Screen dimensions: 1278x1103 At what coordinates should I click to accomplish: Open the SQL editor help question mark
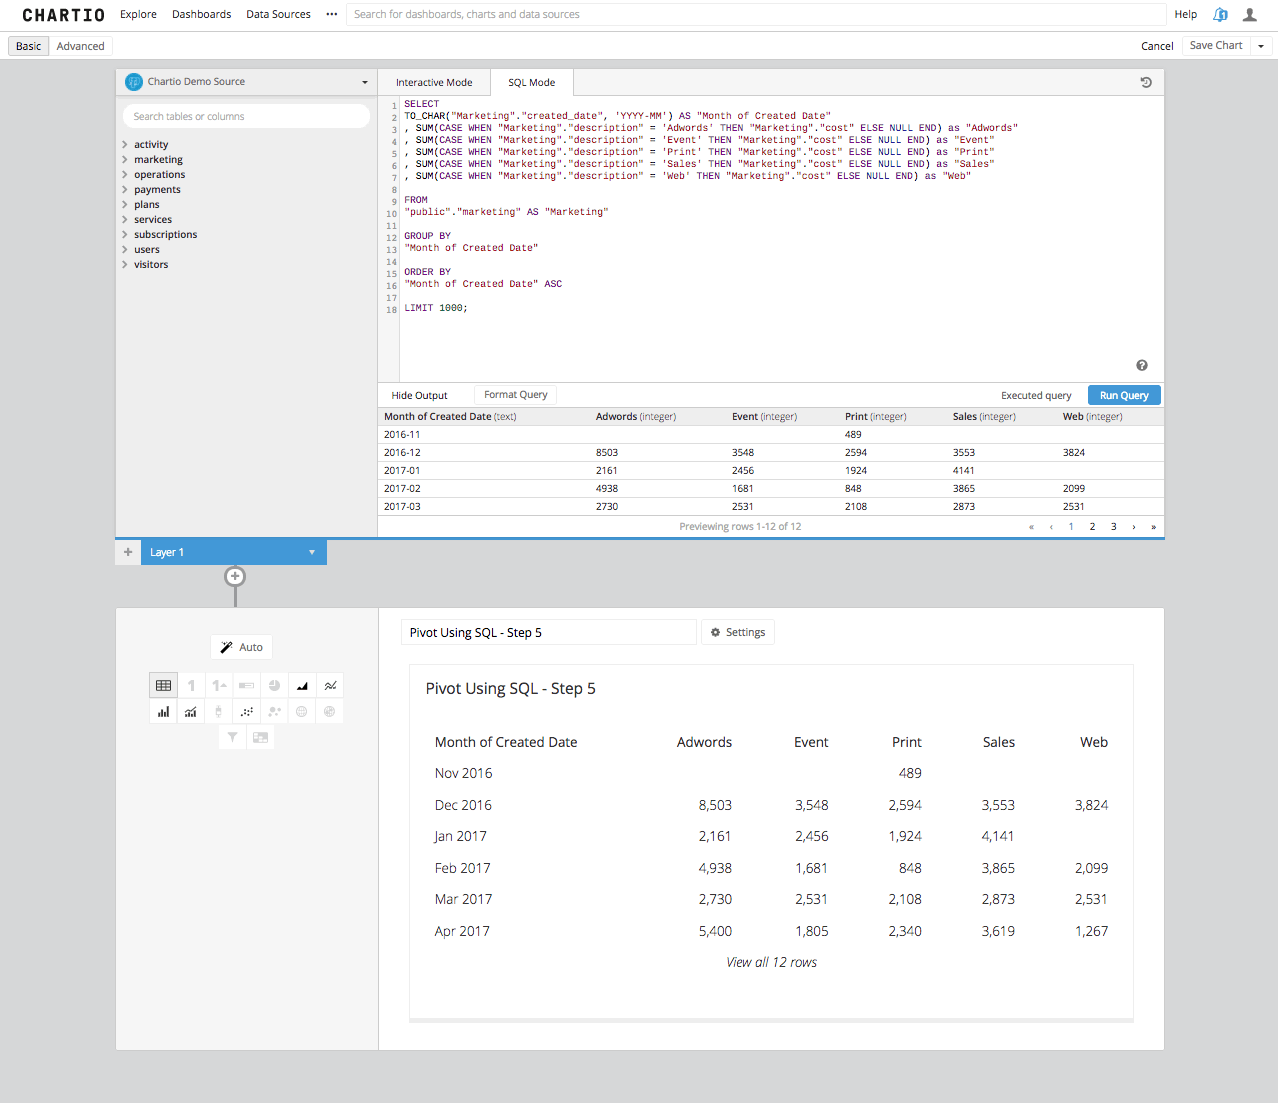(1142, 365)
